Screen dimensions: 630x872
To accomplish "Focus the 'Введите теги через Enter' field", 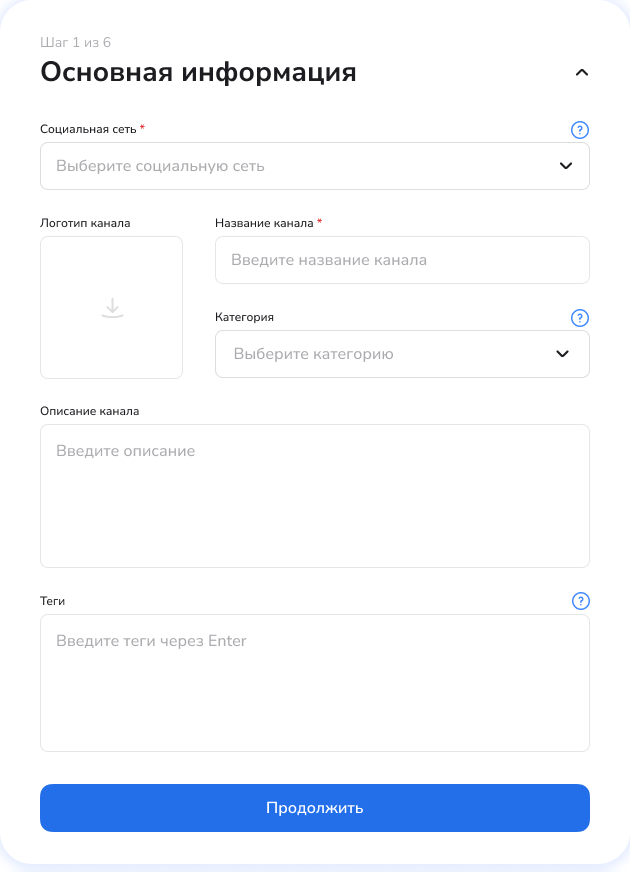I will pyautogui.click(x=314, y=683).
